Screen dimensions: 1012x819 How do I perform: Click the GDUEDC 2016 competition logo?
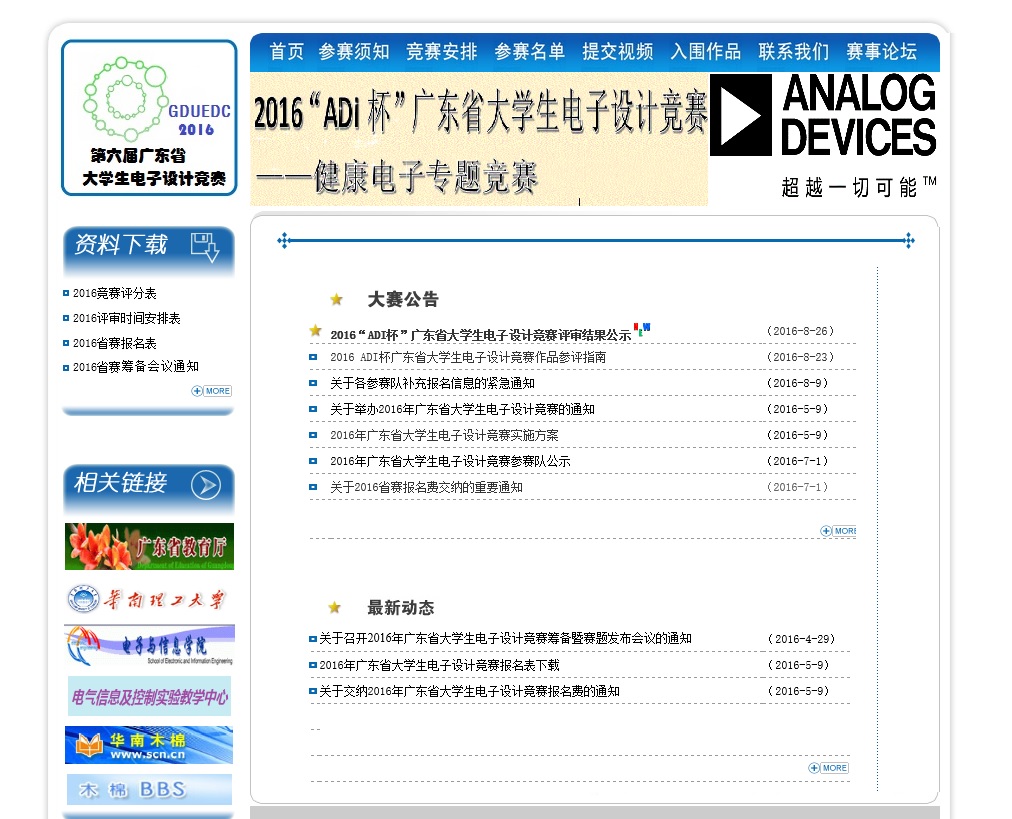click(149, 117)
